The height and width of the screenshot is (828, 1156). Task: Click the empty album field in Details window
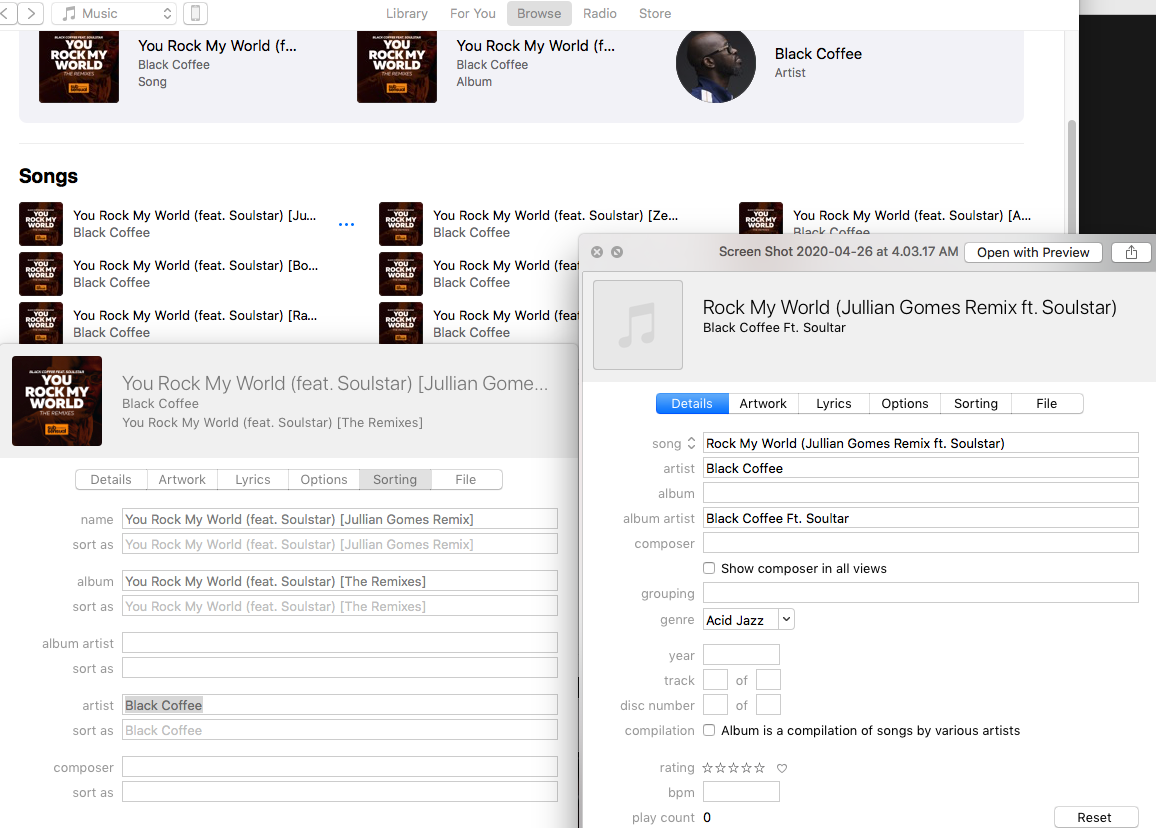point(921,493)
